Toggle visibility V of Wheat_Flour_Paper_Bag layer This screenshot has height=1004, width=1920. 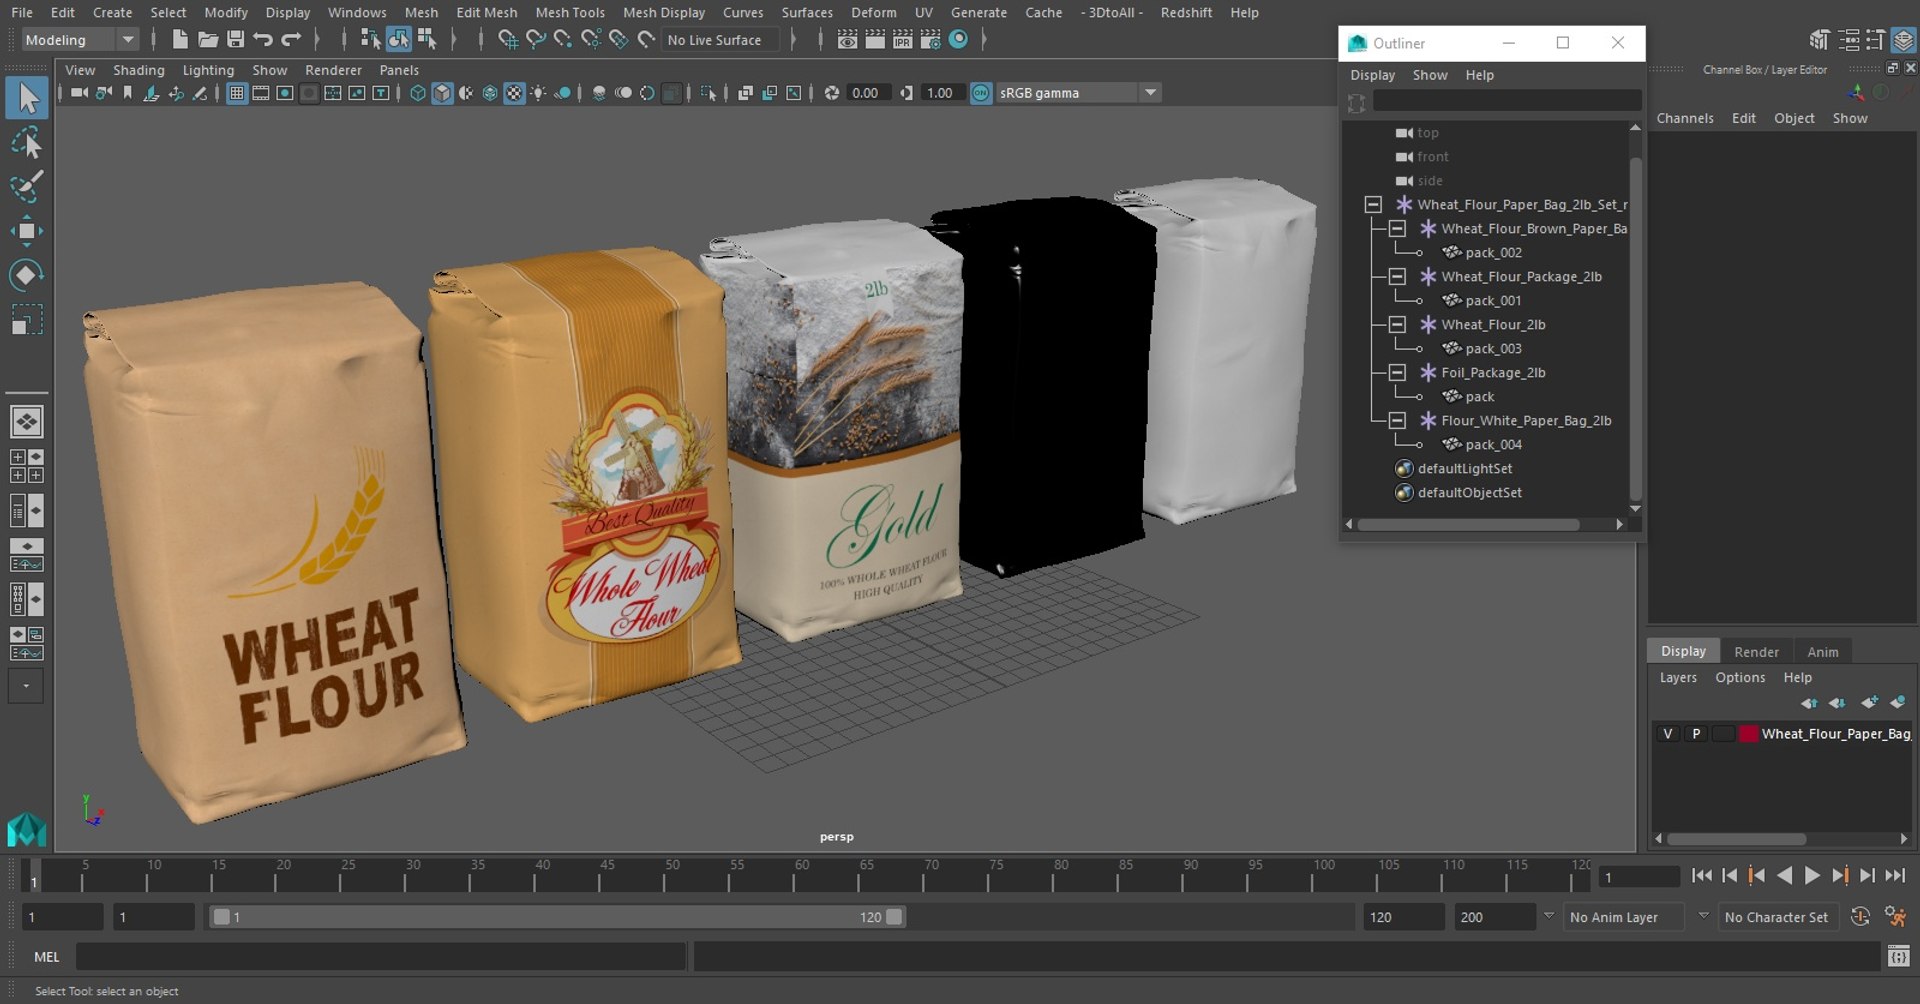pyautogui.click(x=1667, y=733)
